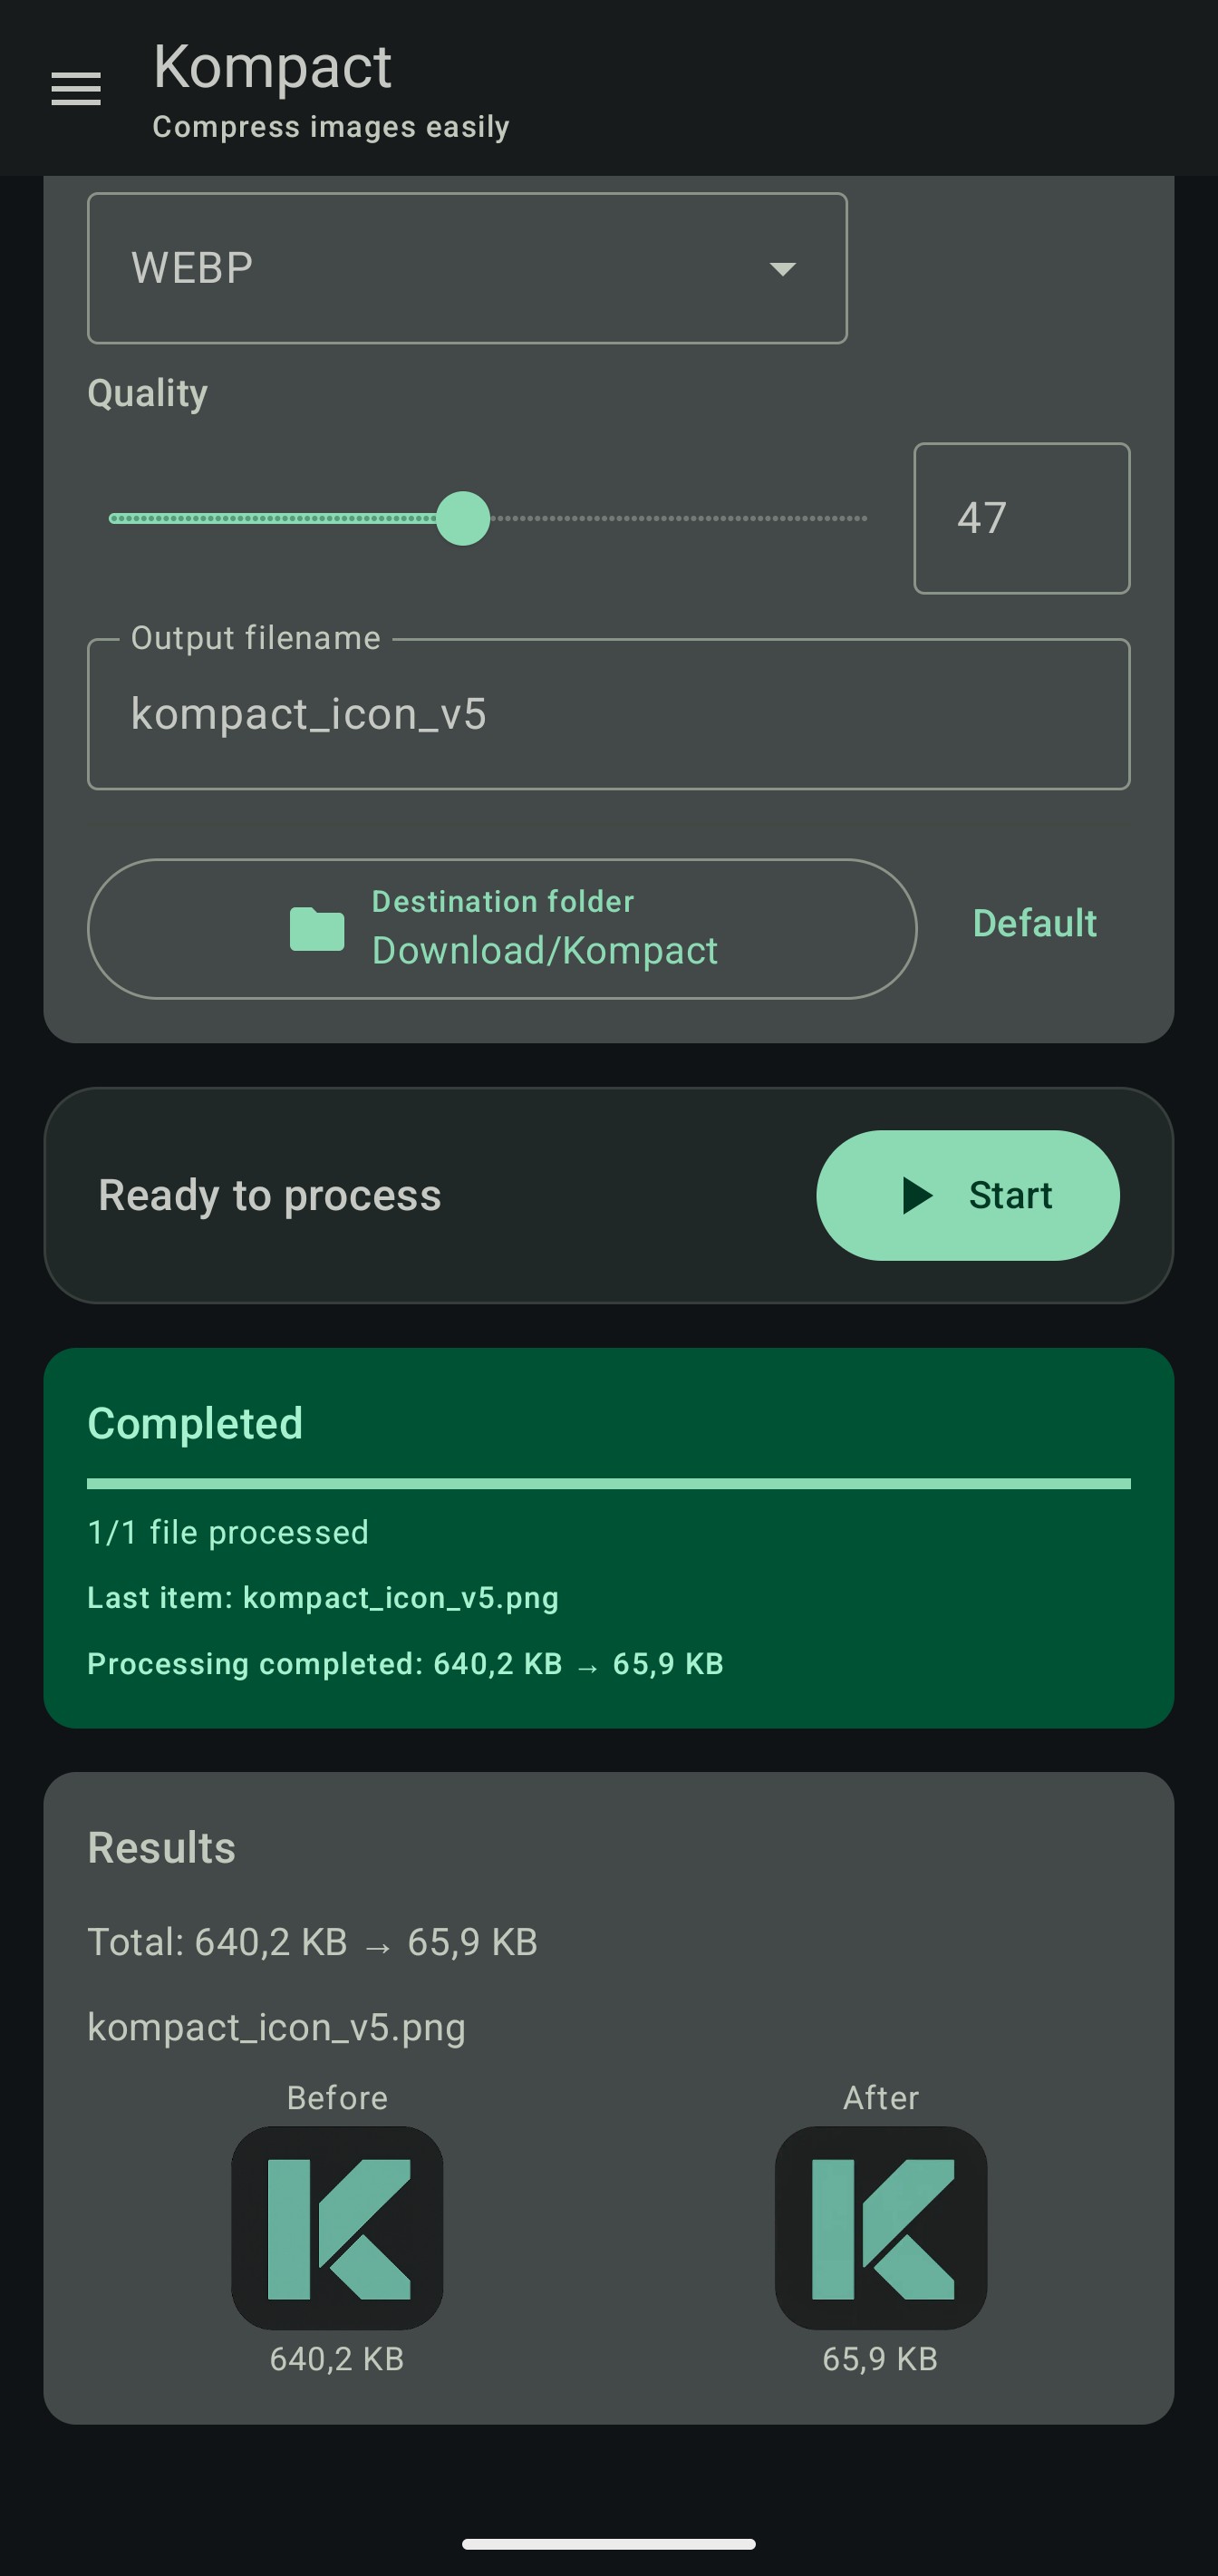Click the Results section heading
The image size is (1218, 2576).
[161, 1846]
